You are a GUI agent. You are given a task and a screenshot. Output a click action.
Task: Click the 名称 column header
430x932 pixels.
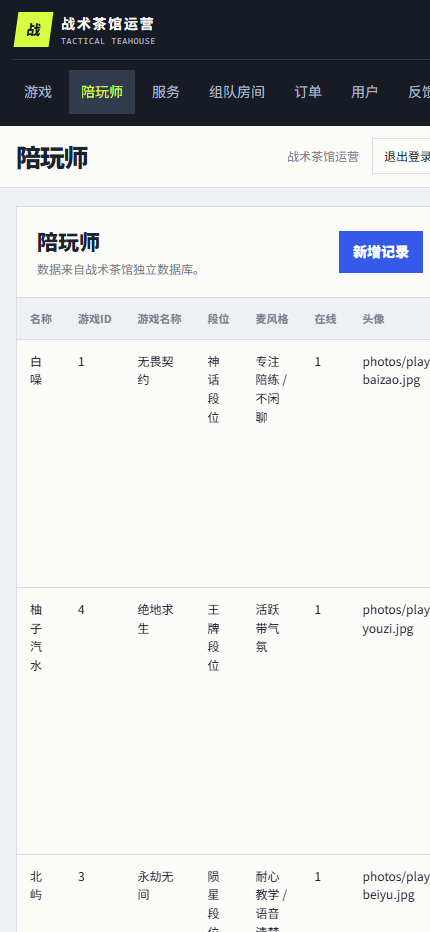pyautogui.click(x=41, y=319)
